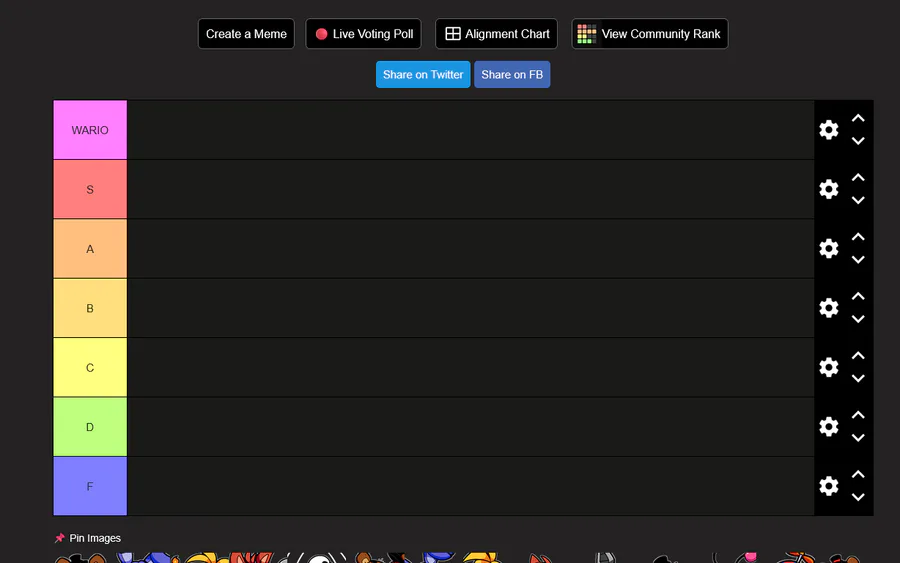900x563 pixels.
Task: Open settings gear for B tier
Action: pyautogui.click(x=828, y=308)
